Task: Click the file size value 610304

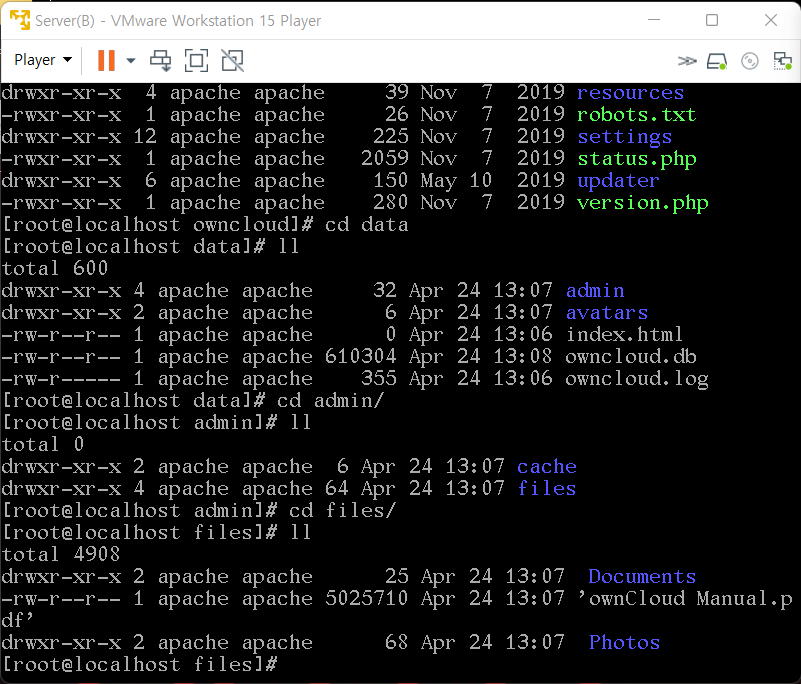Action: [361, 357]
